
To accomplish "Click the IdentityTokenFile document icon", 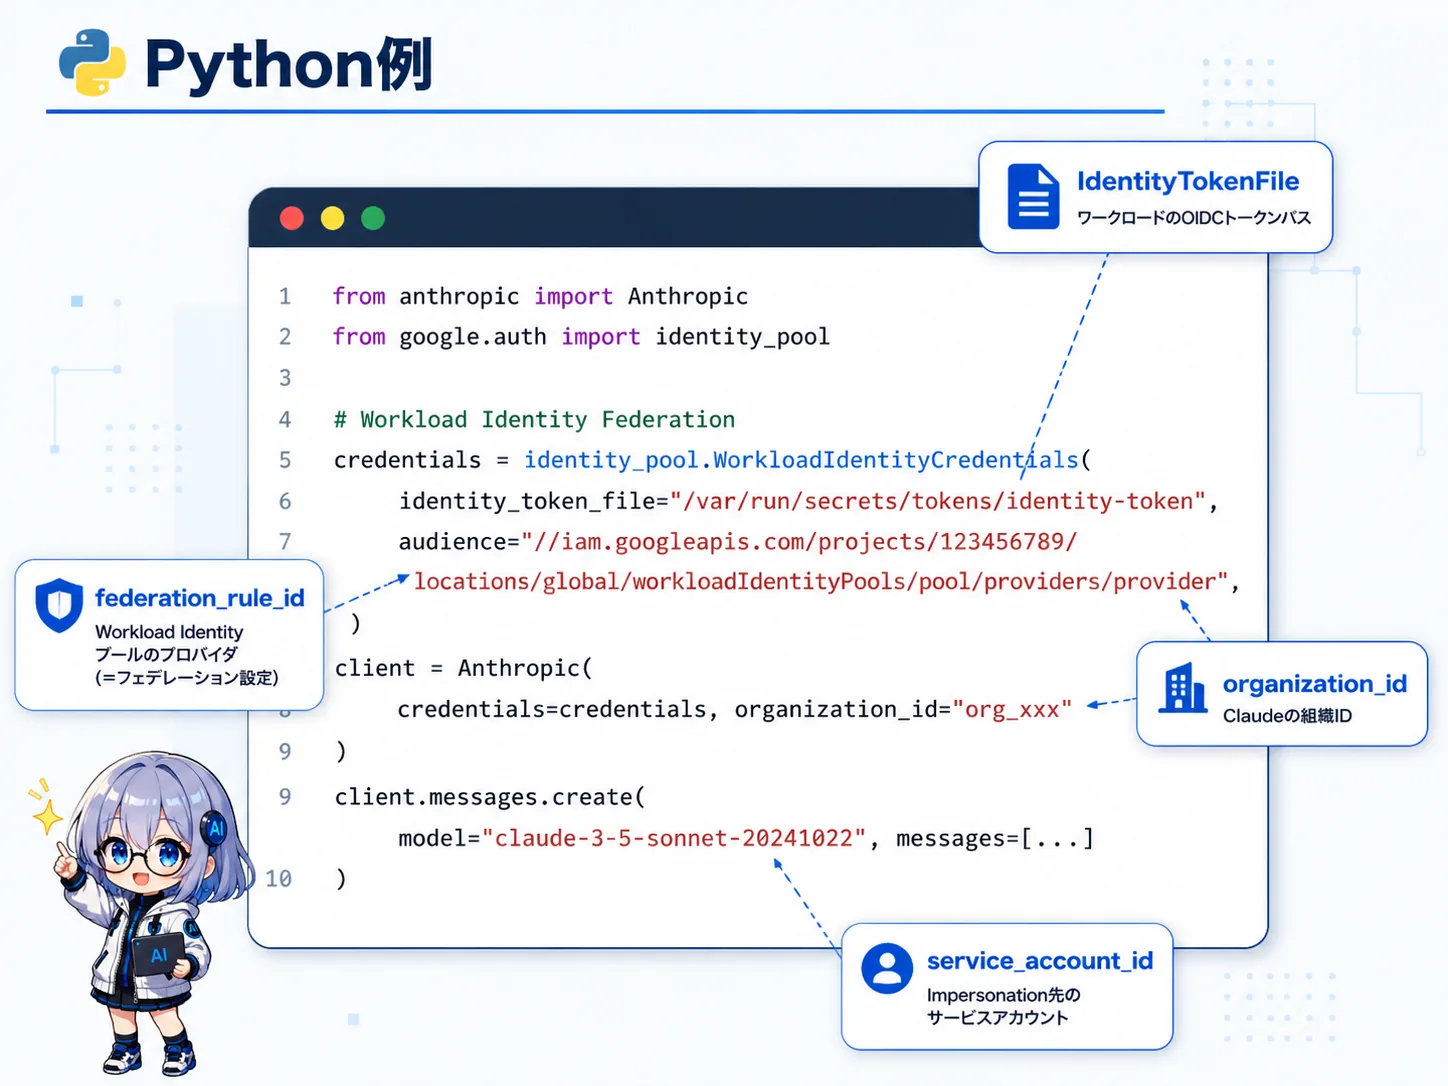I will pyautogui.click(x=1033, y=196).
